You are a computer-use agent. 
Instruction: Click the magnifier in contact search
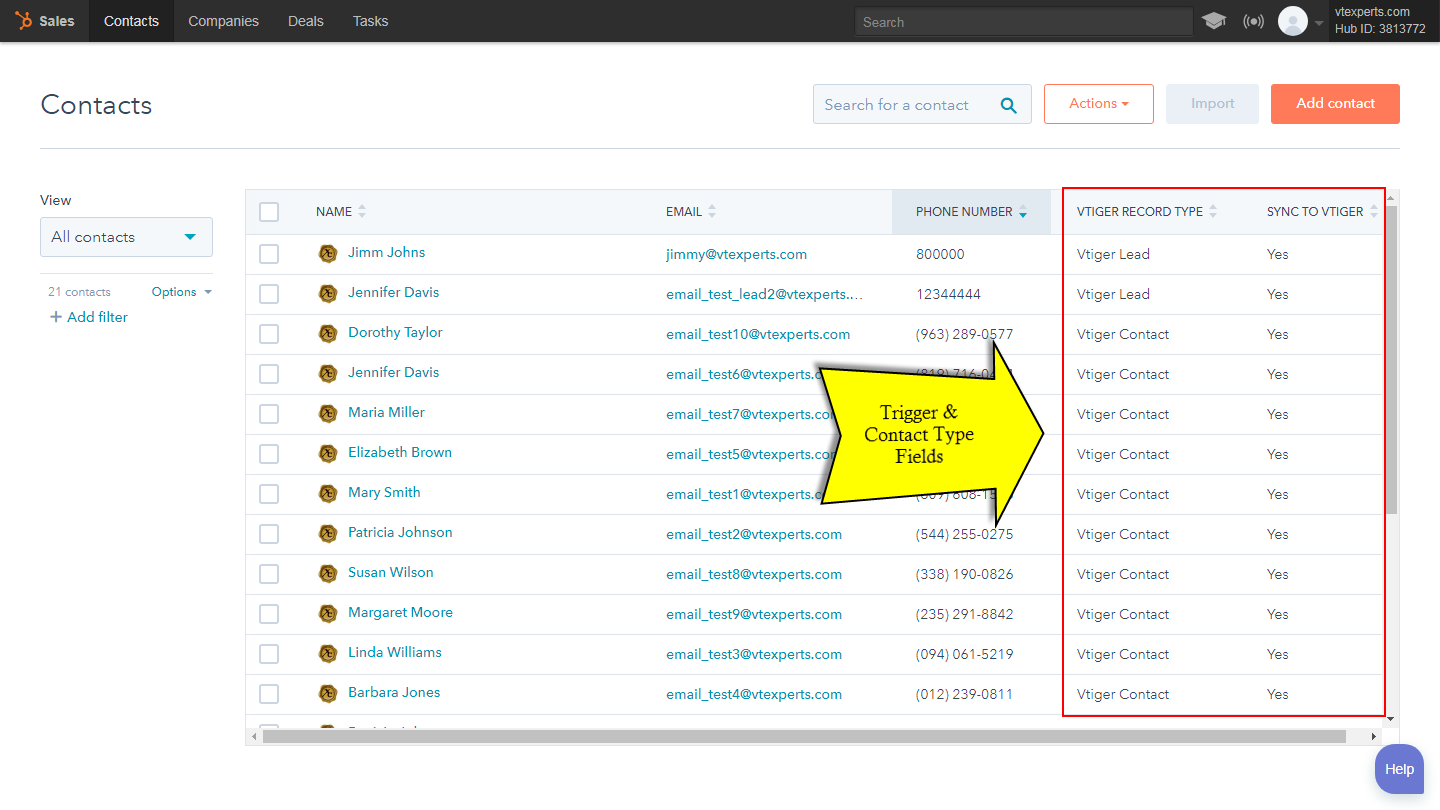(x=1009, y=105)
